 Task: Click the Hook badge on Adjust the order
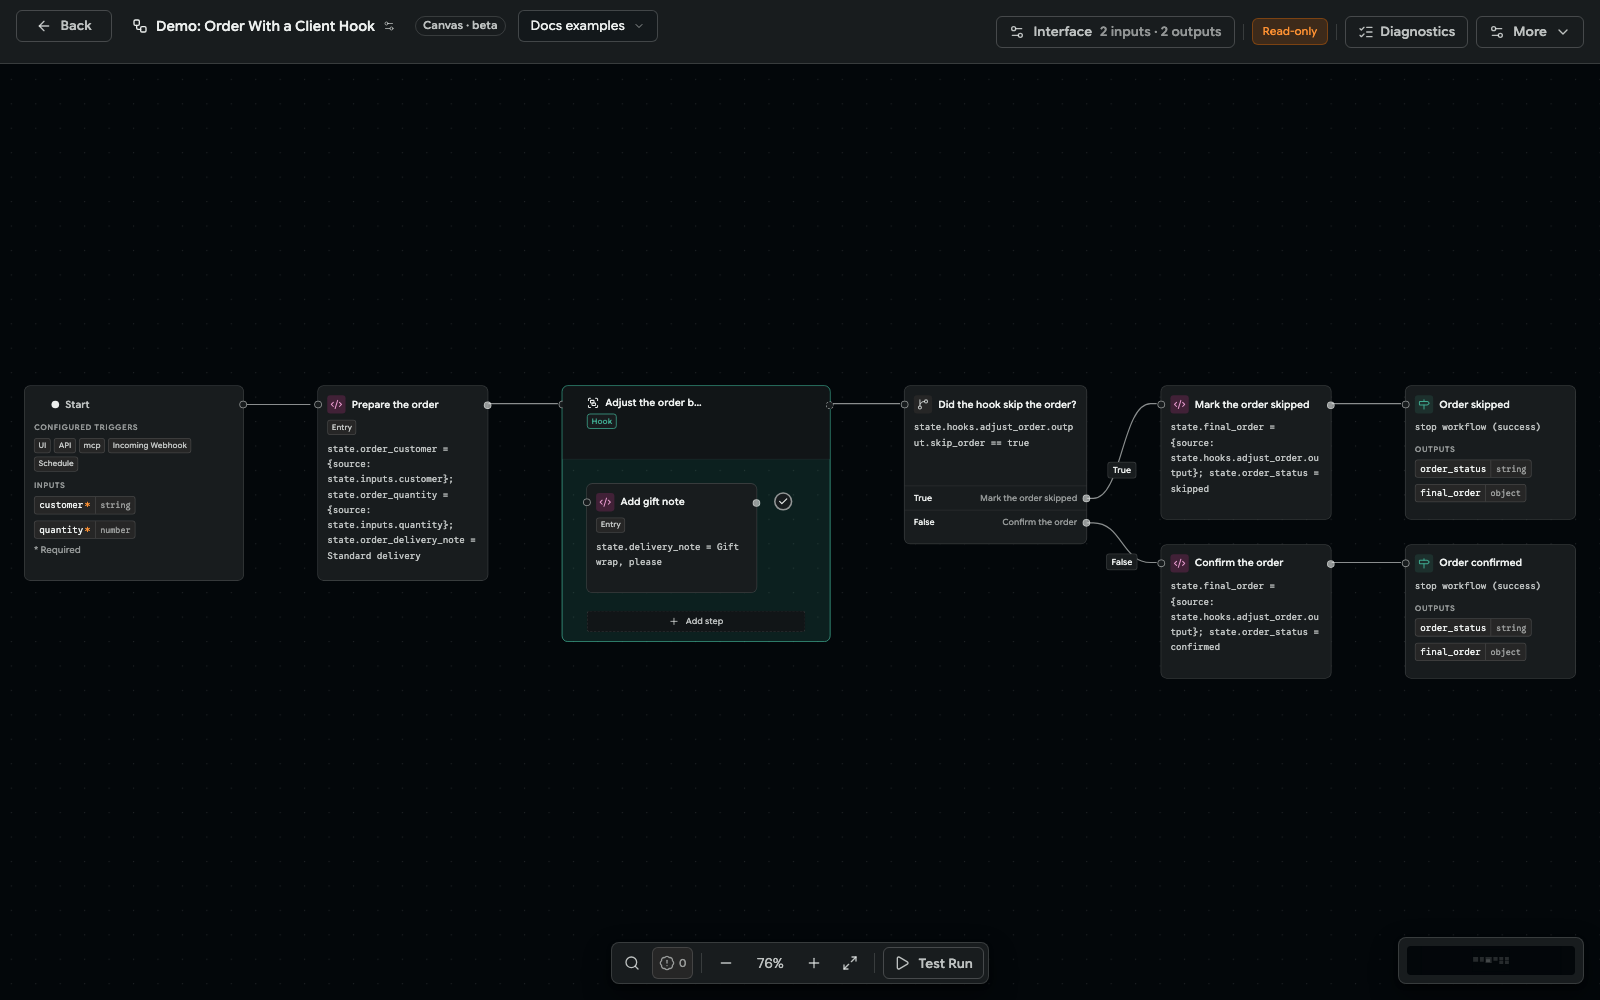pos(602,421)
